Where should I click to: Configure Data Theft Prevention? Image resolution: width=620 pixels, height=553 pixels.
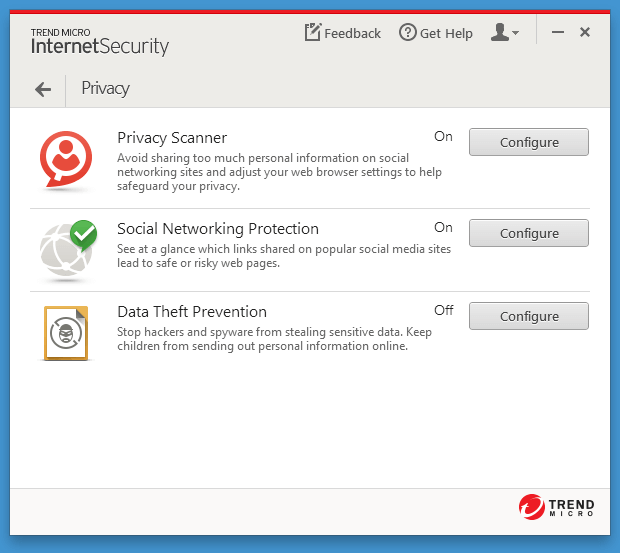pyautogui.click(x=529, y=316)
